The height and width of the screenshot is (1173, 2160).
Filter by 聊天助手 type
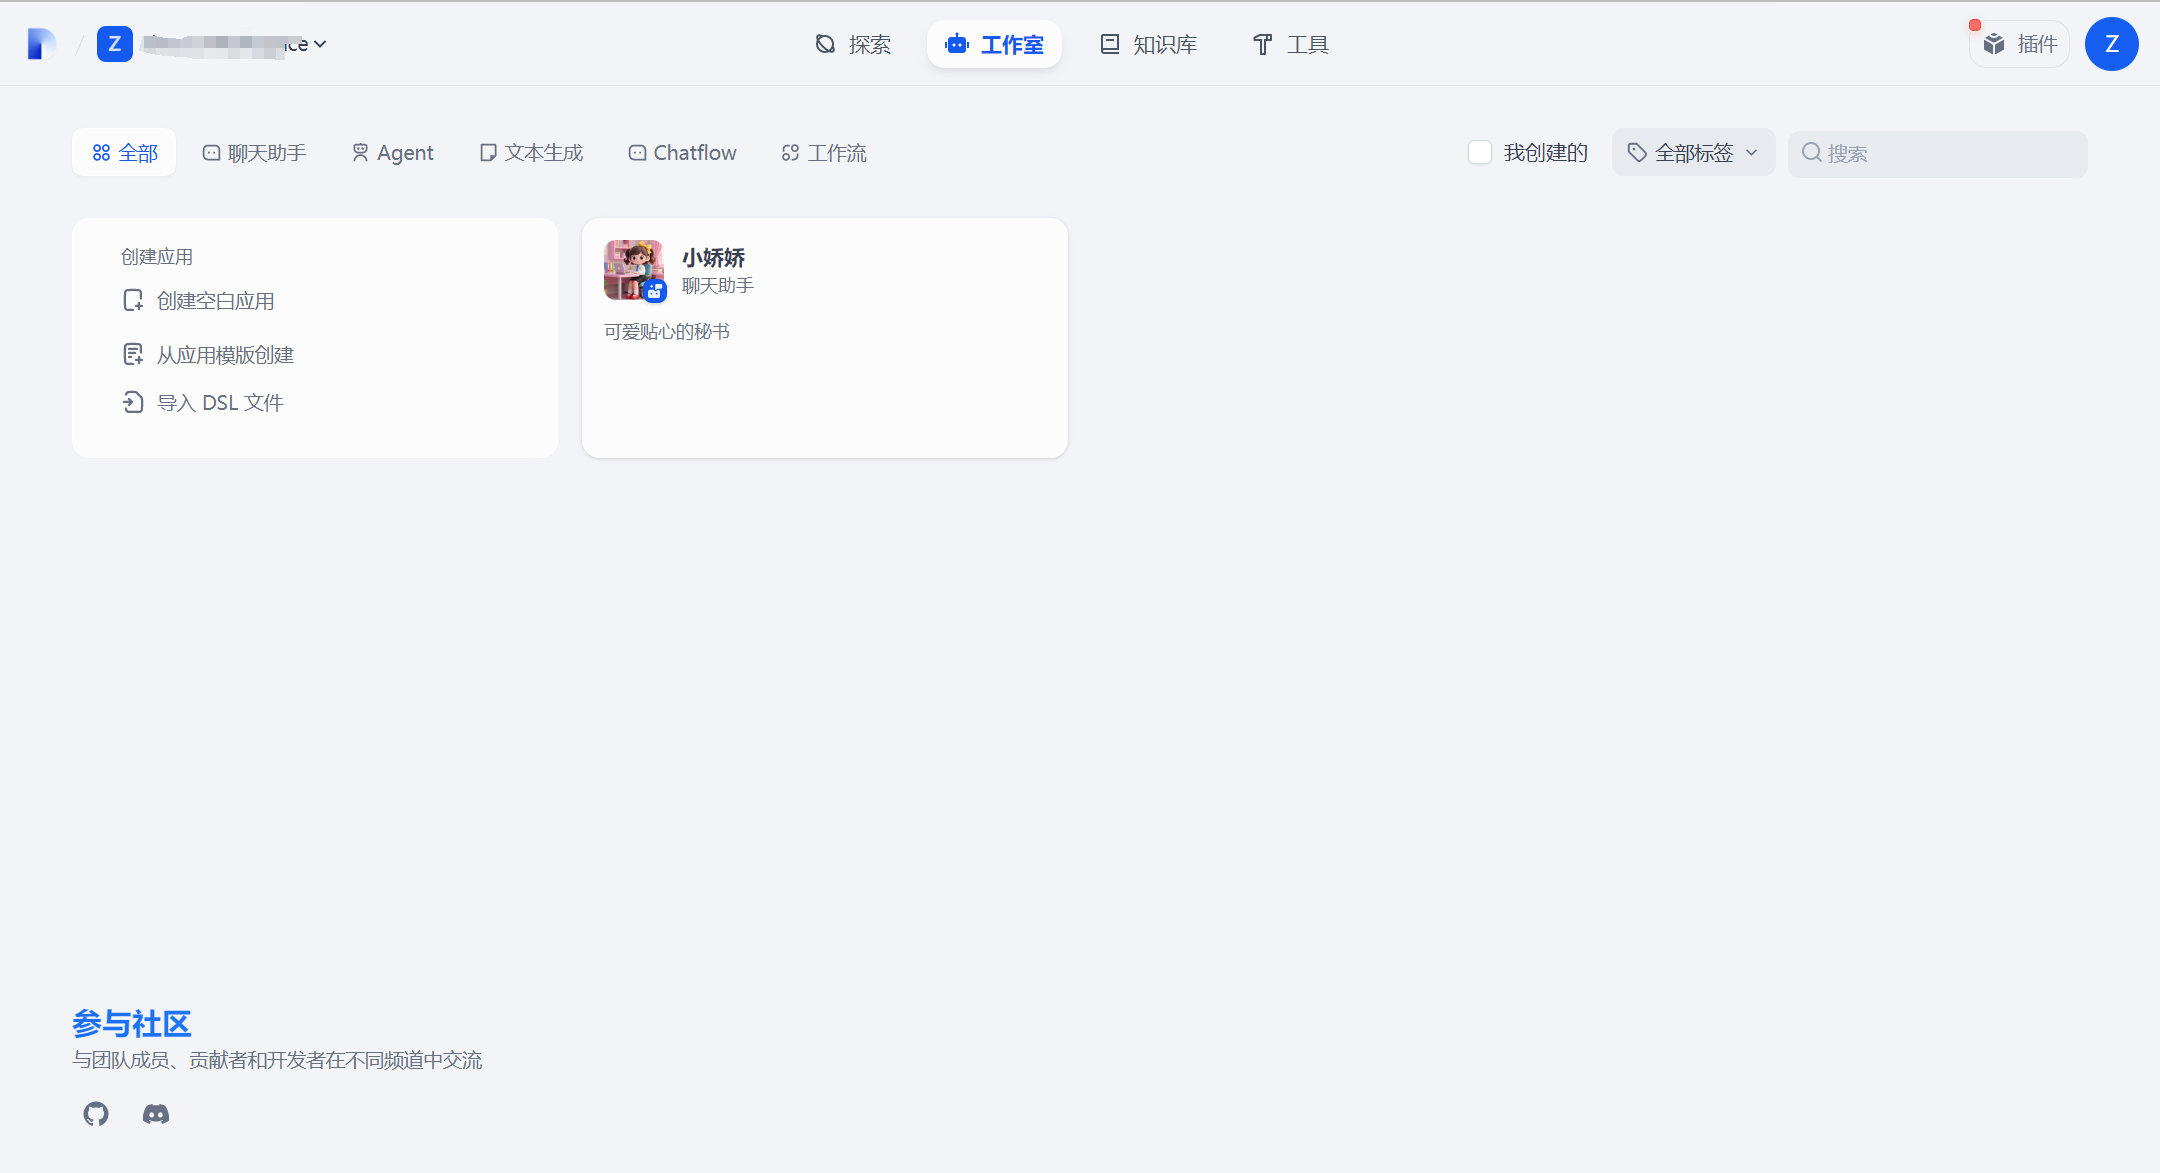pos(254,152)
